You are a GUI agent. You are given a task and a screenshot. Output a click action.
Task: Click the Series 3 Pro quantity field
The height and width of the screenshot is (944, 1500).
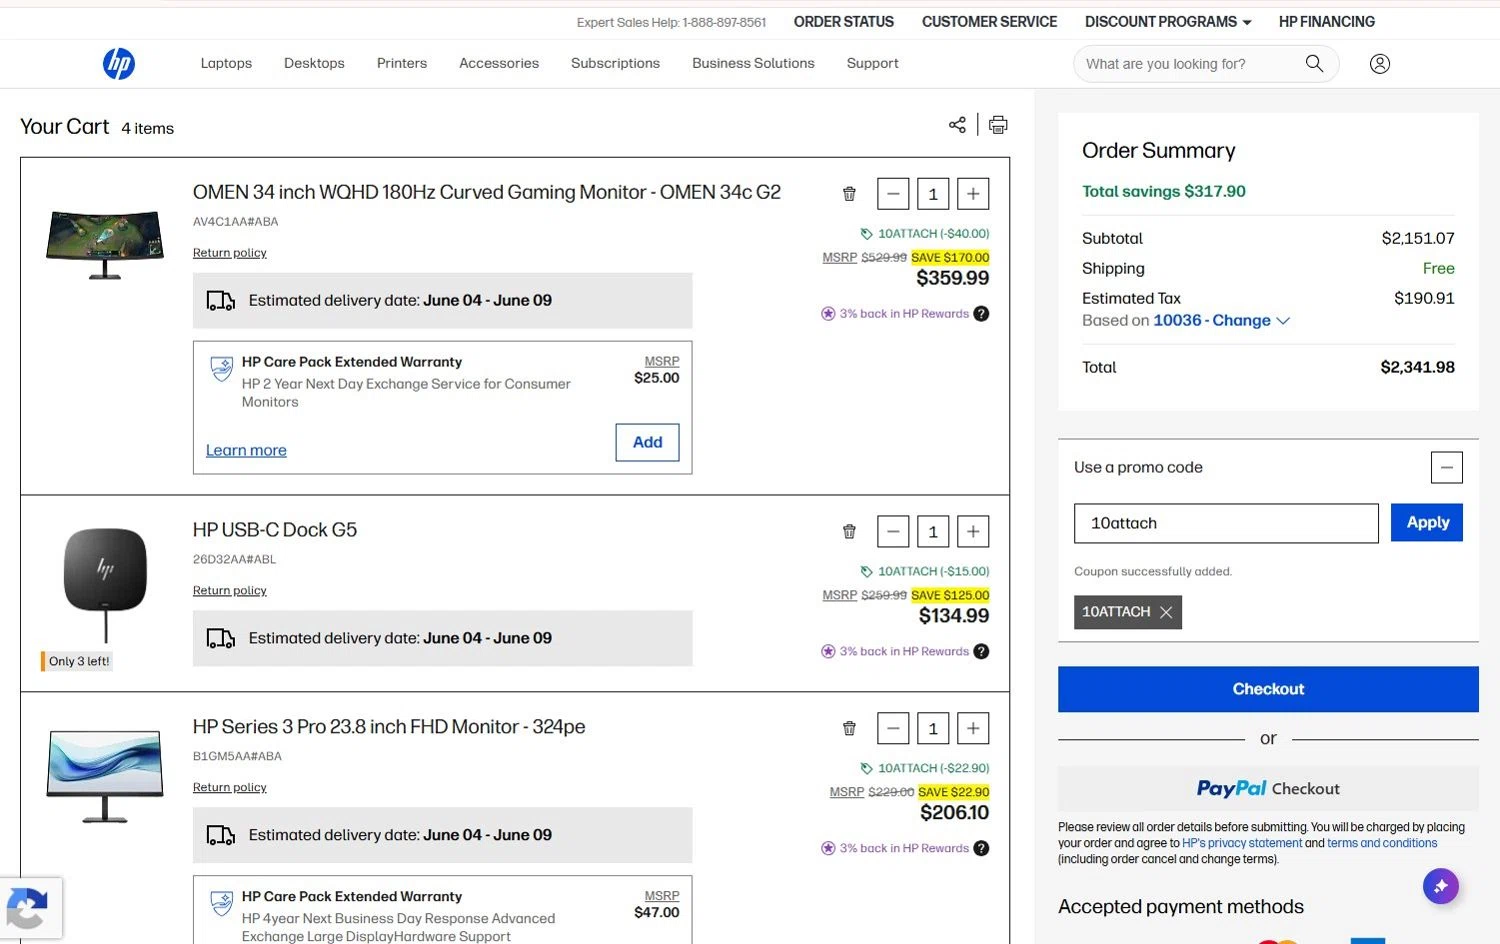pos(933,729)
